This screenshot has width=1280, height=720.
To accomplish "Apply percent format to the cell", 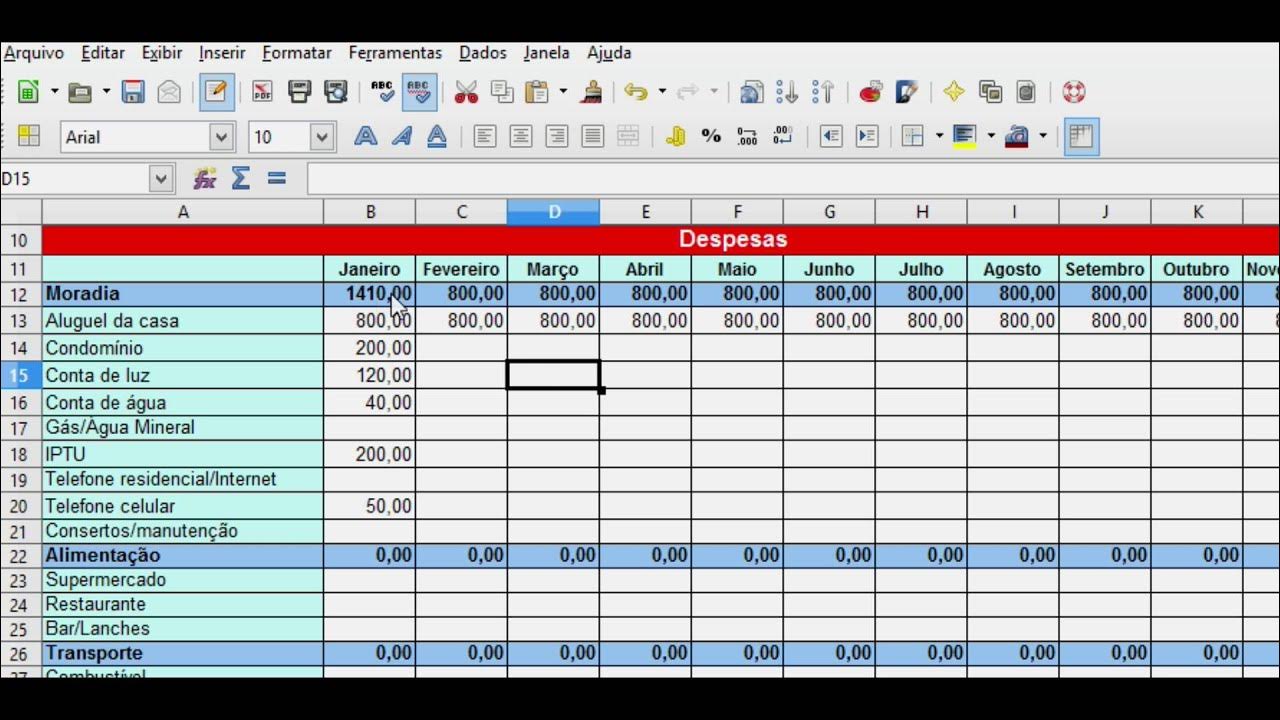I will tap(711, 136).
